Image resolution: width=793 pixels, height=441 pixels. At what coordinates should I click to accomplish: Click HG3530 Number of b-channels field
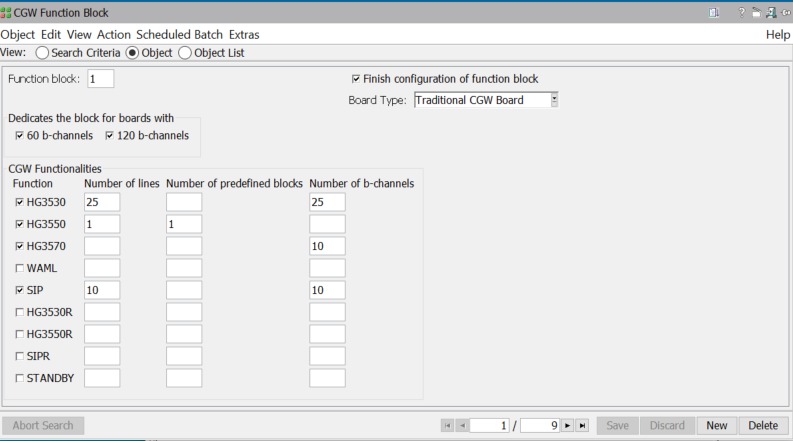tap(327, 202)
